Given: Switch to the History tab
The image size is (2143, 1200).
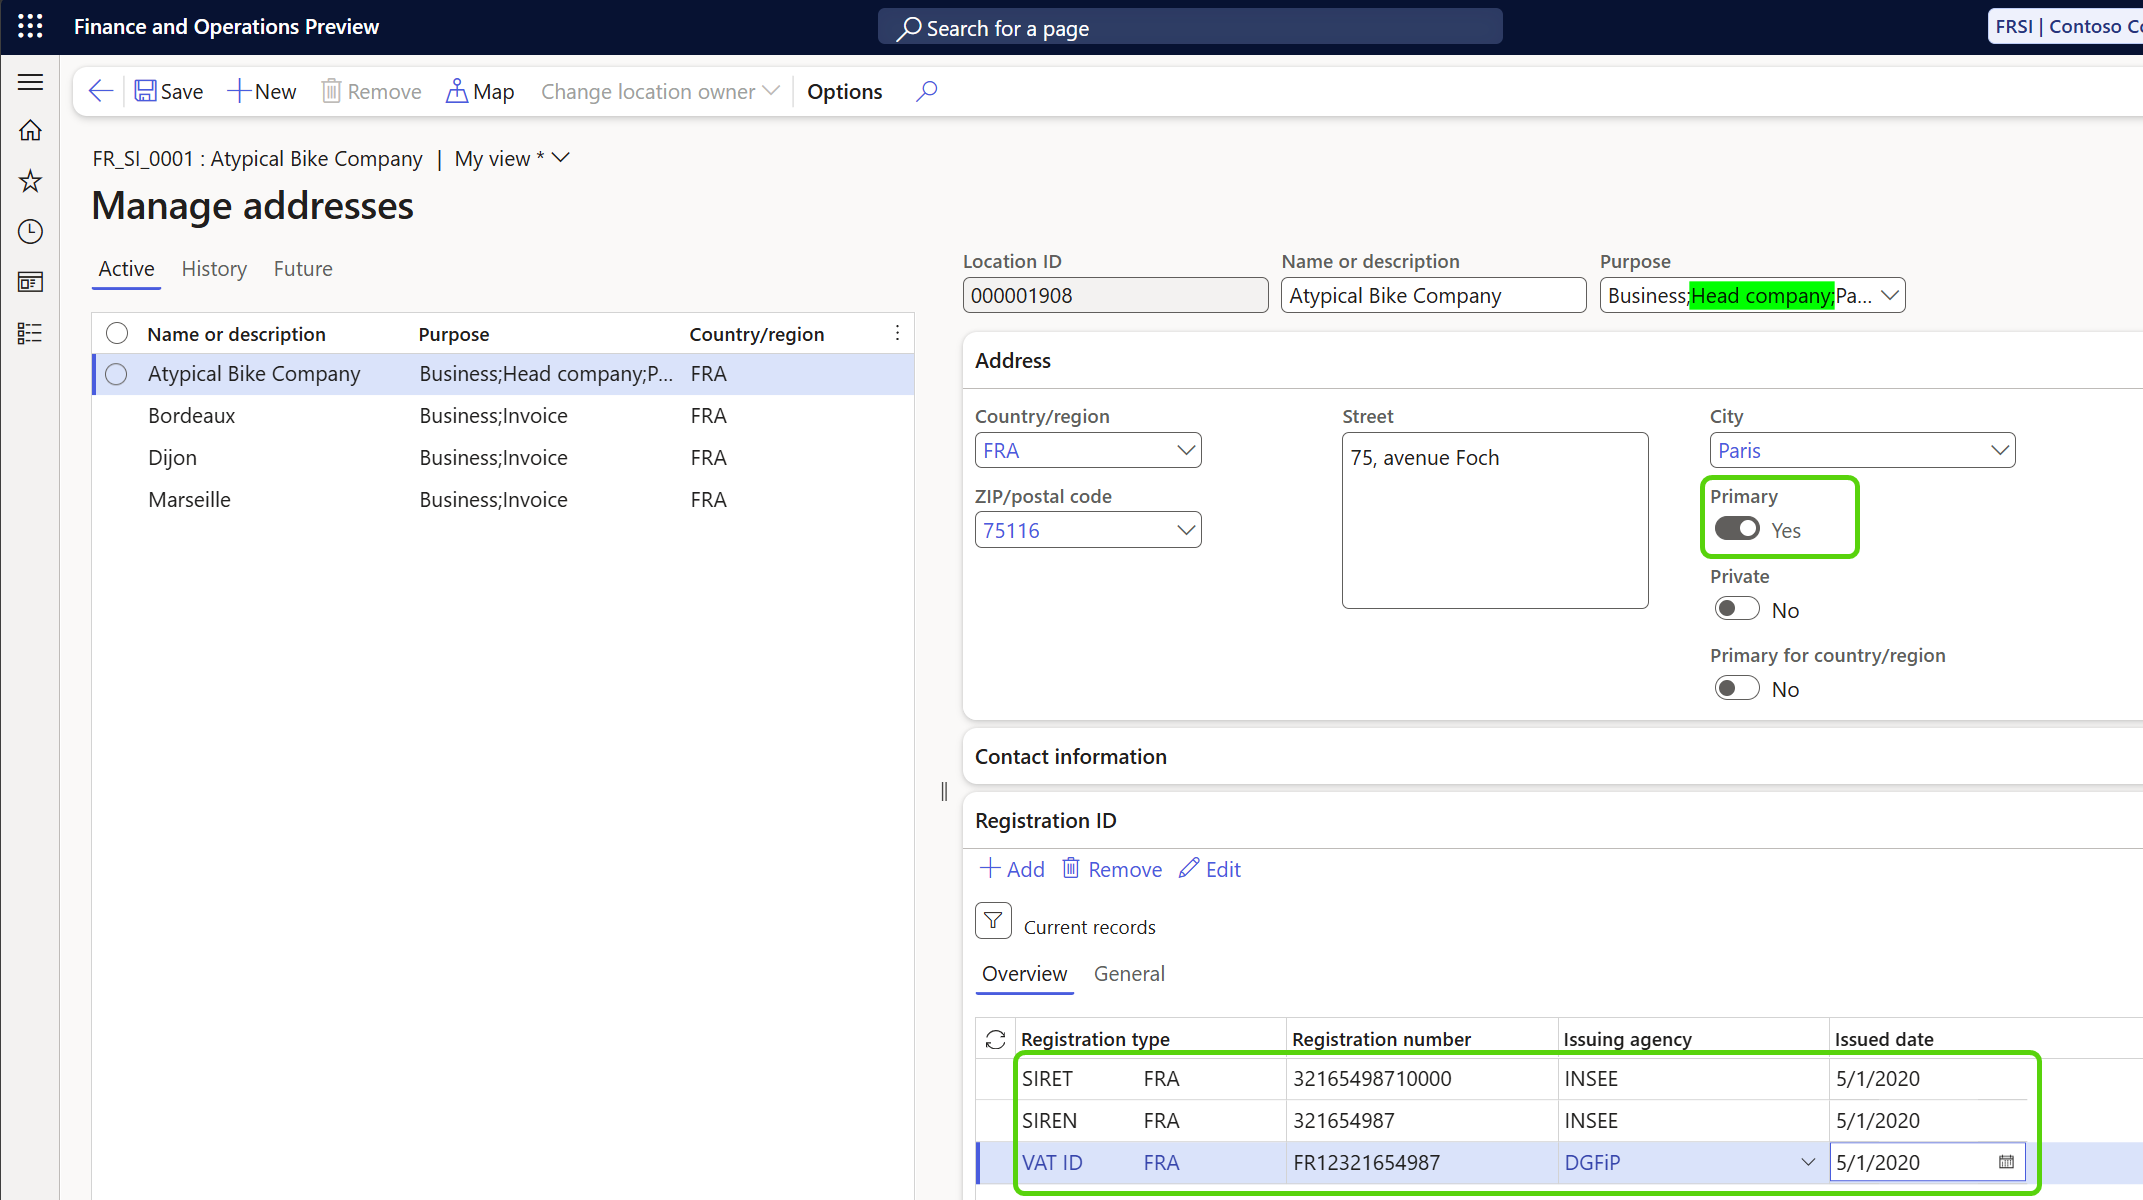Looking at the screenshot, I should click(214, 269).
